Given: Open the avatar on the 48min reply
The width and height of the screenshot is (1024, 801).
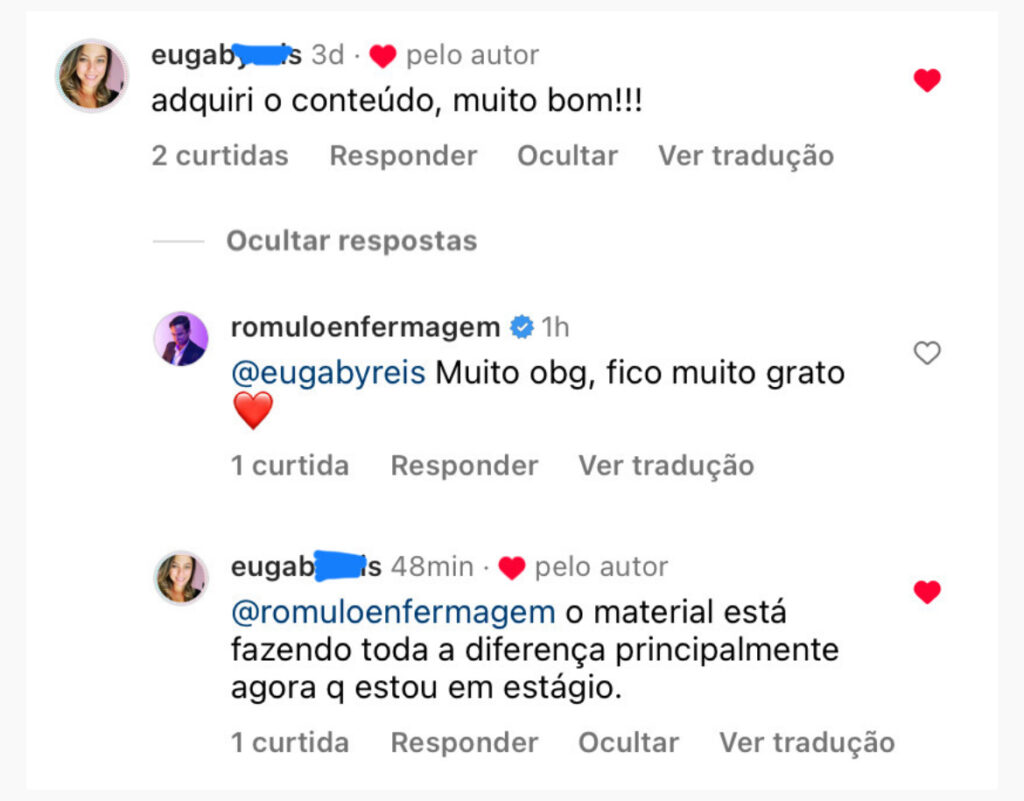Looking at the screenshot, I should 181,578.
